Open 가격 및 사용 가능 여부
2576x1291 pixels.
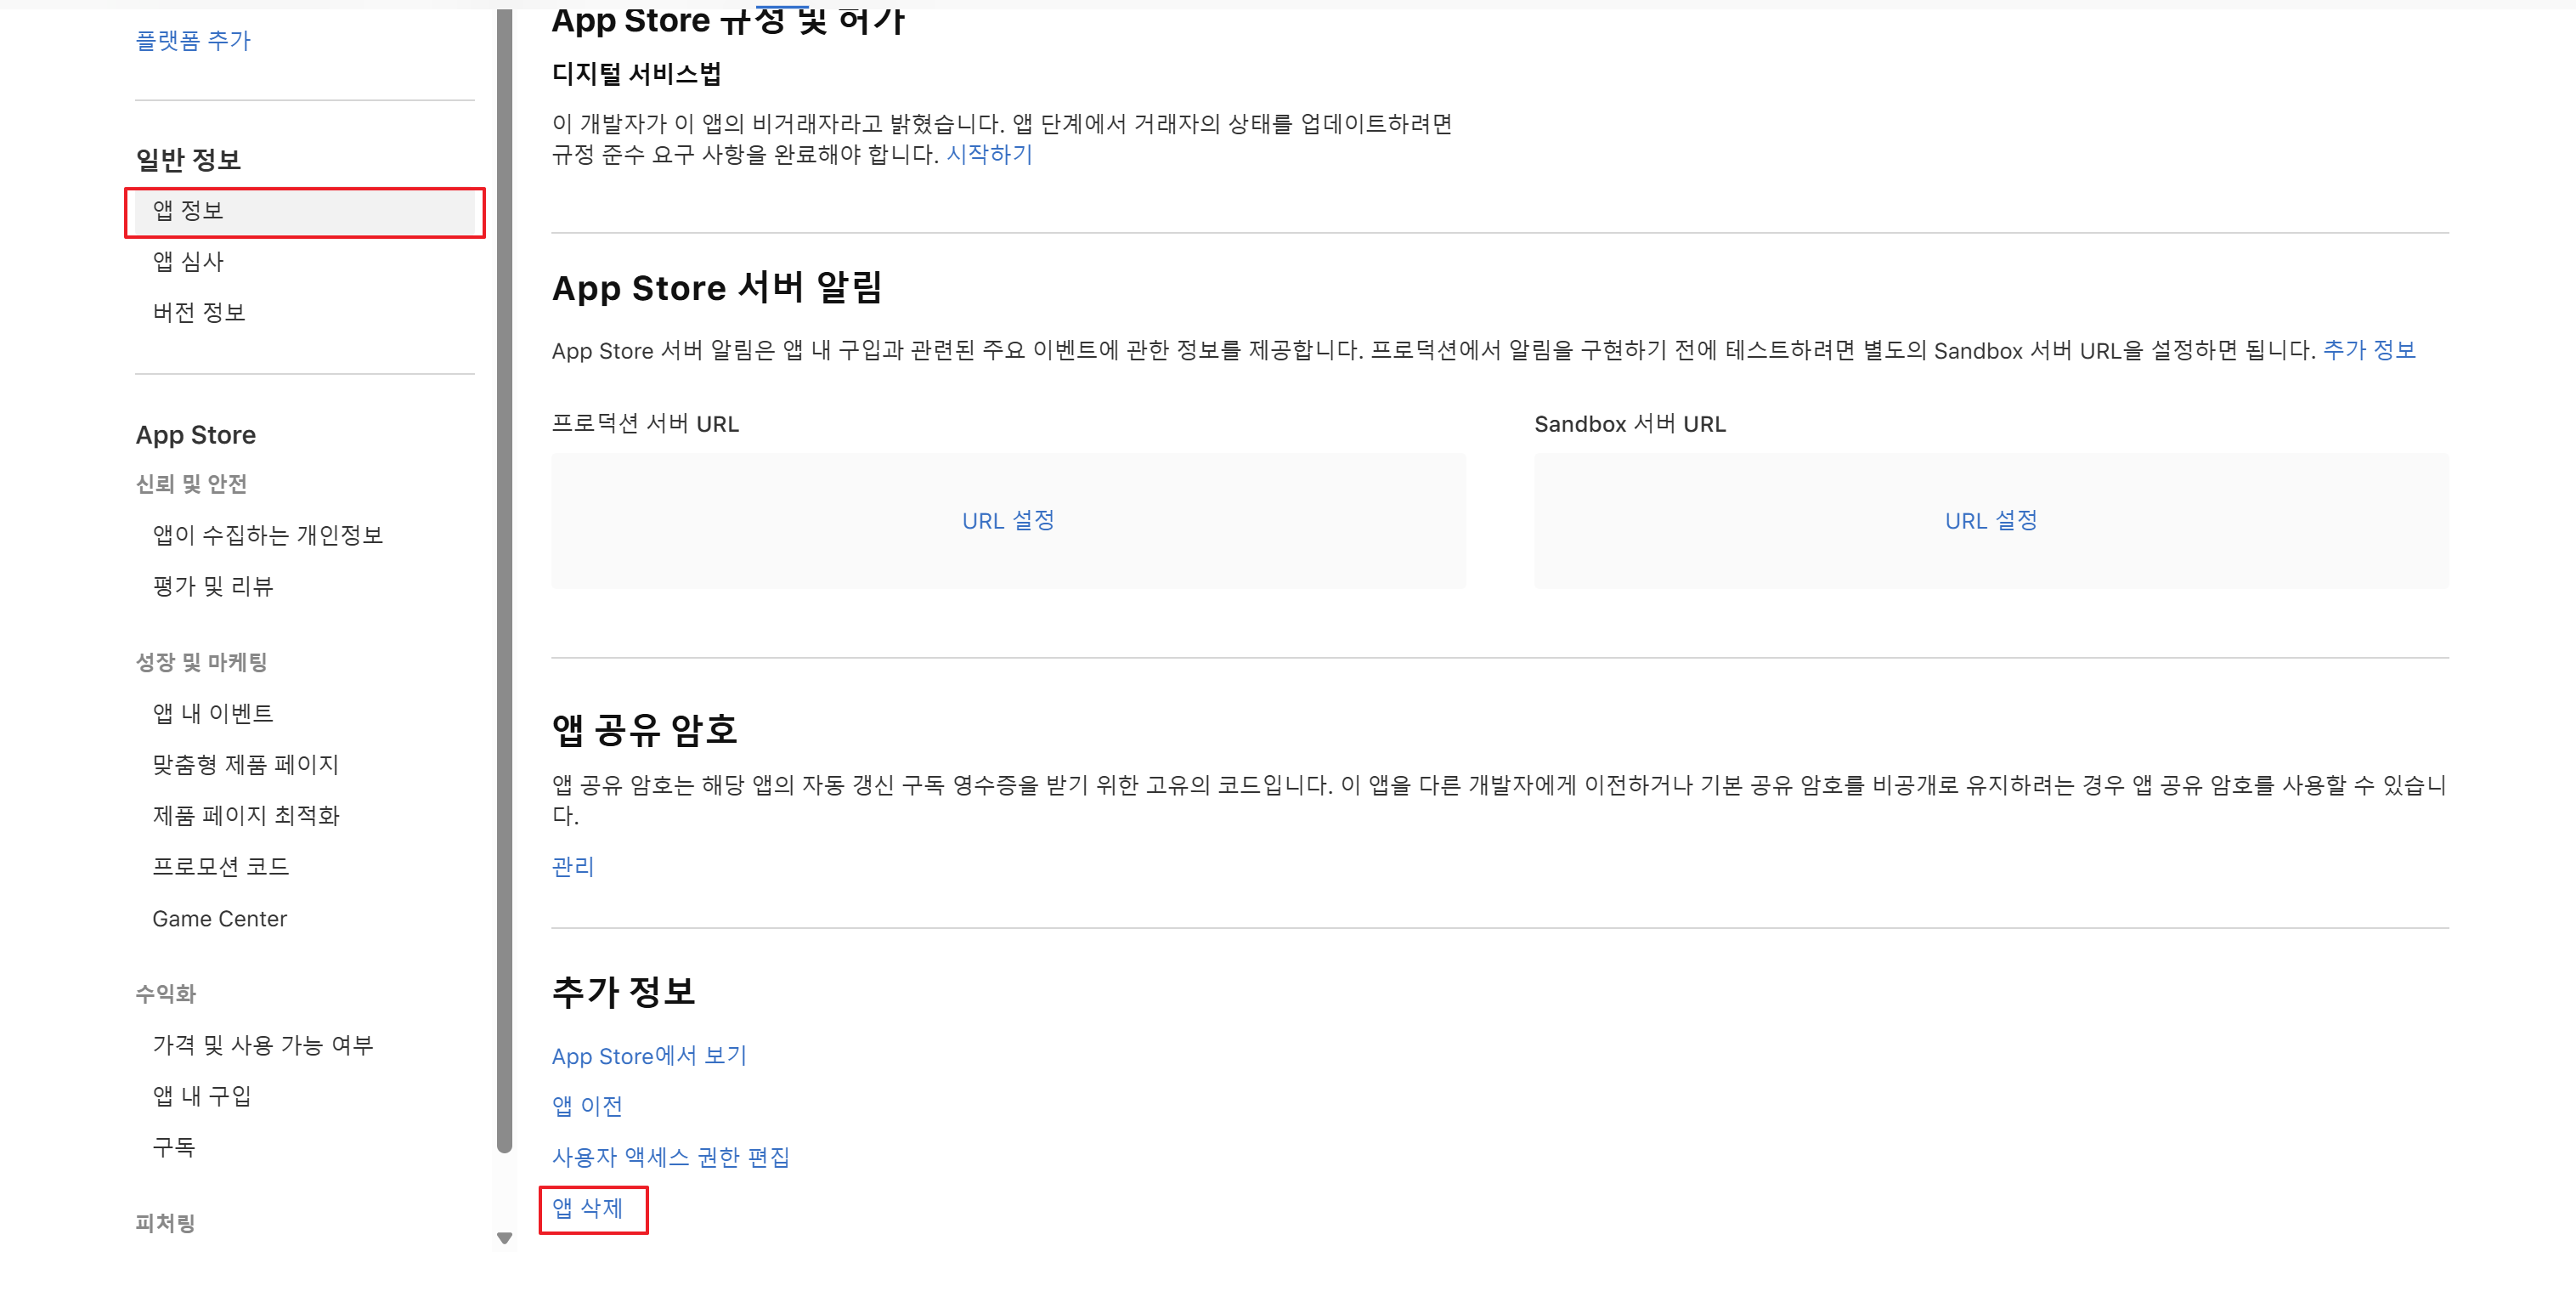click(262, 1046)
